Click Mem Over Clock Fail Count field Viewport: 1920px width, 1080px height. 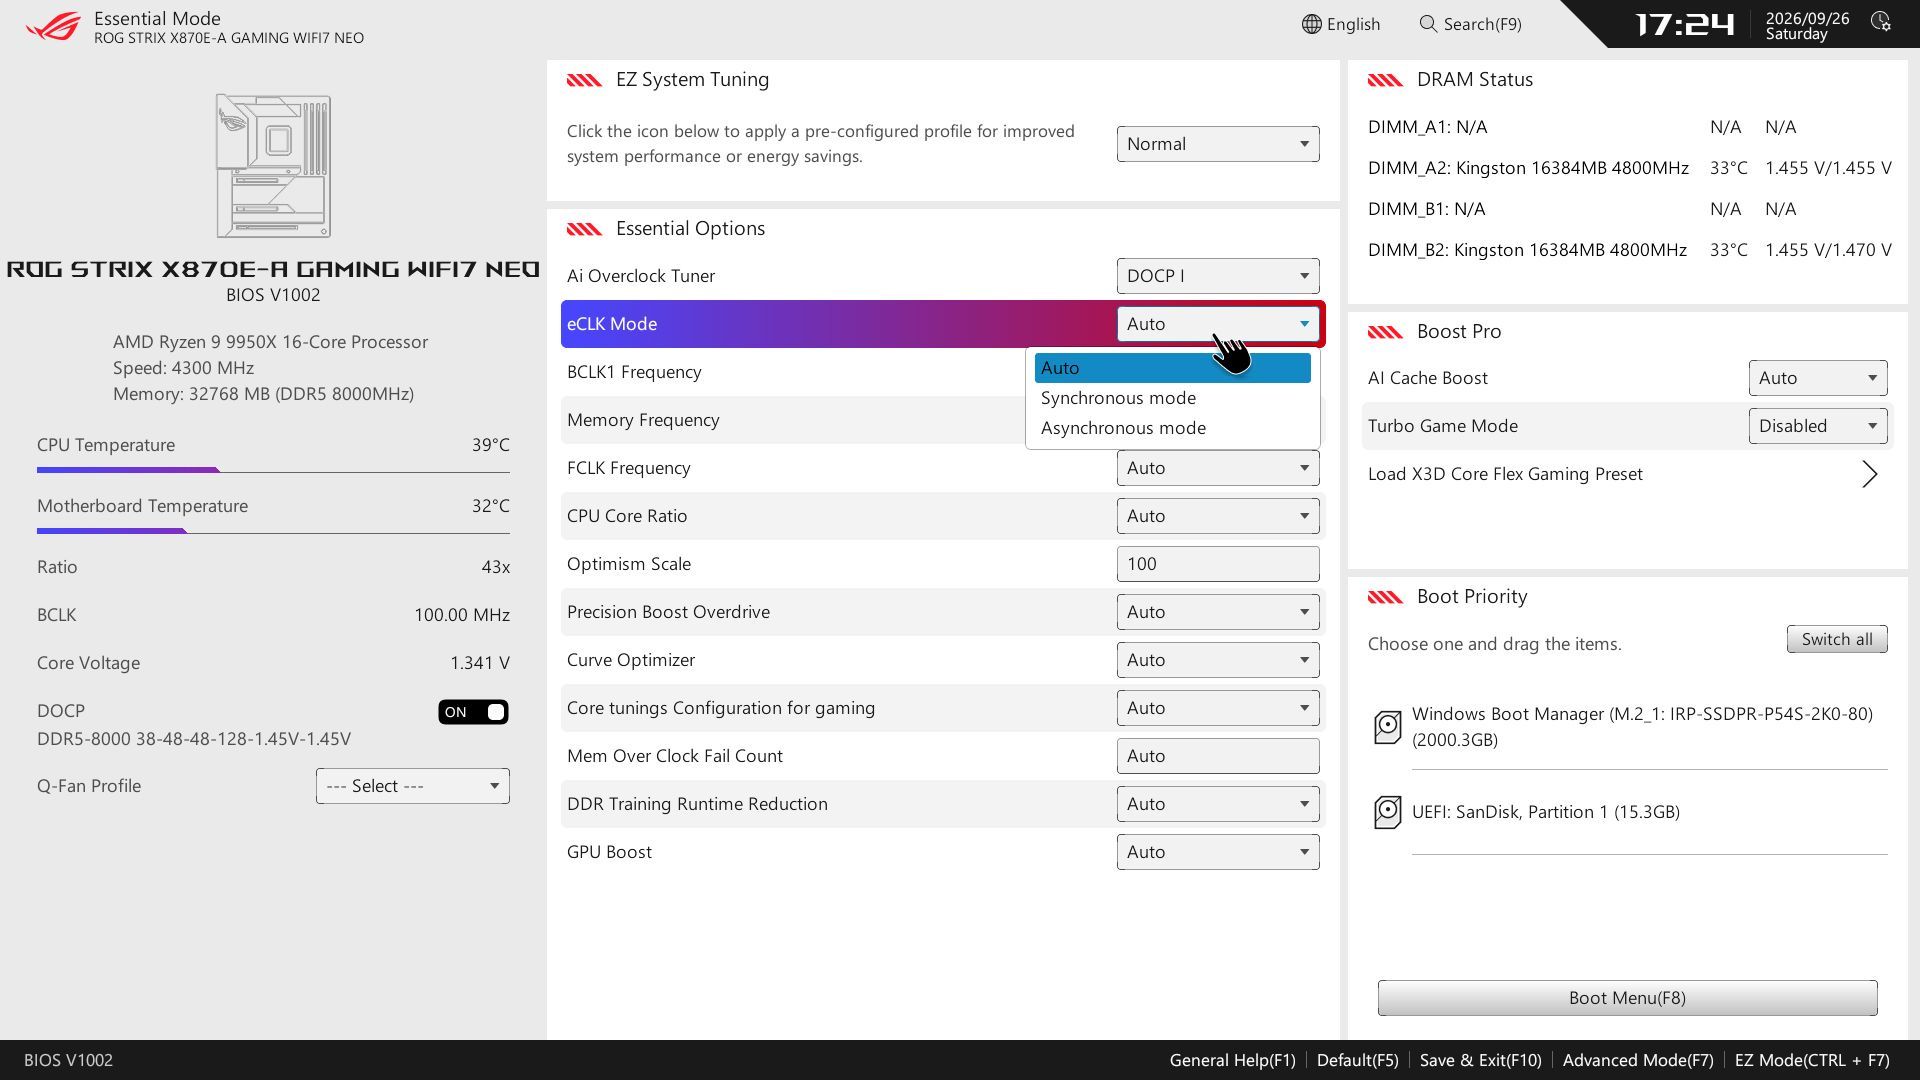pyautogui.click(x=1218, y=756)
